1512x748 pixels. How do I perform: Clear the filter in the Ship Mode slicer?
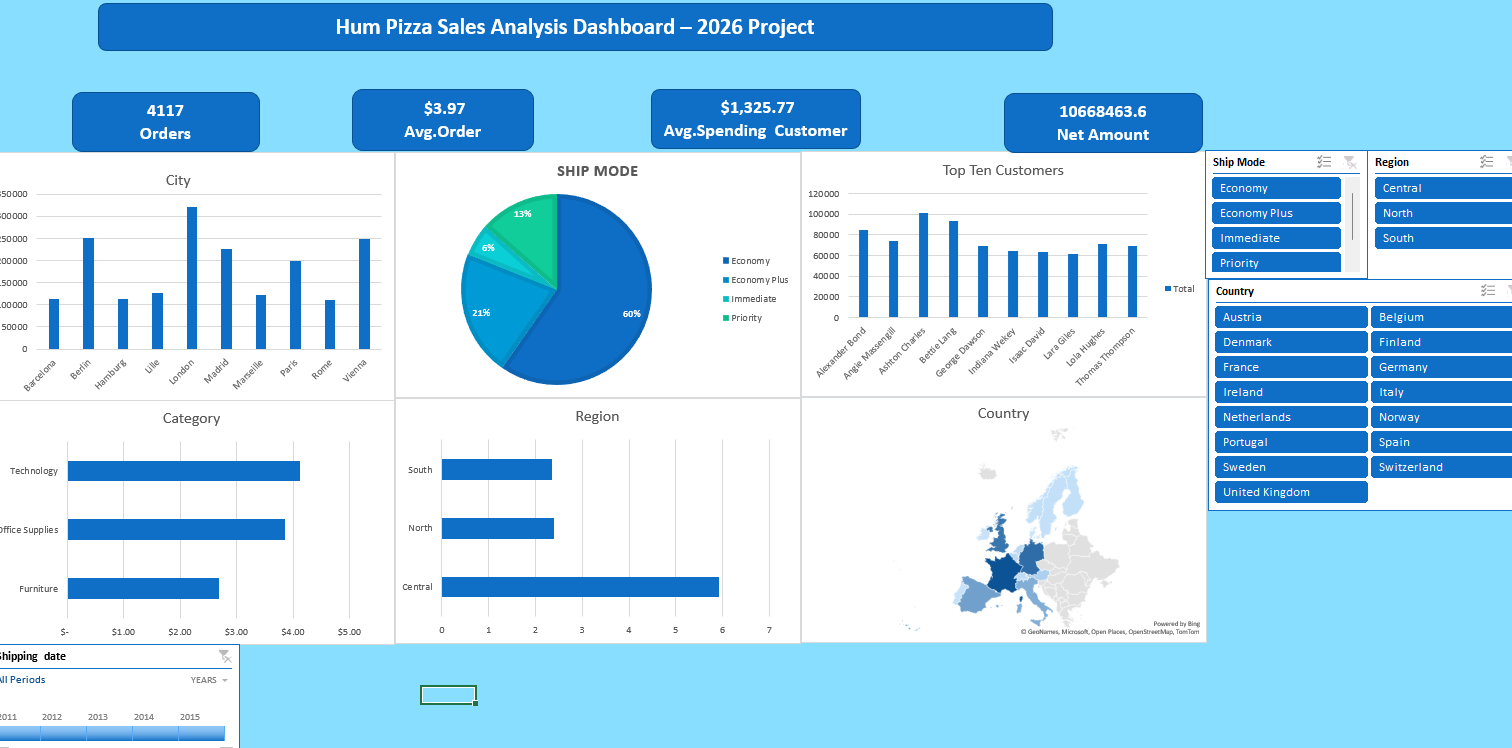pyautogui.click(x=1349, y=162)
